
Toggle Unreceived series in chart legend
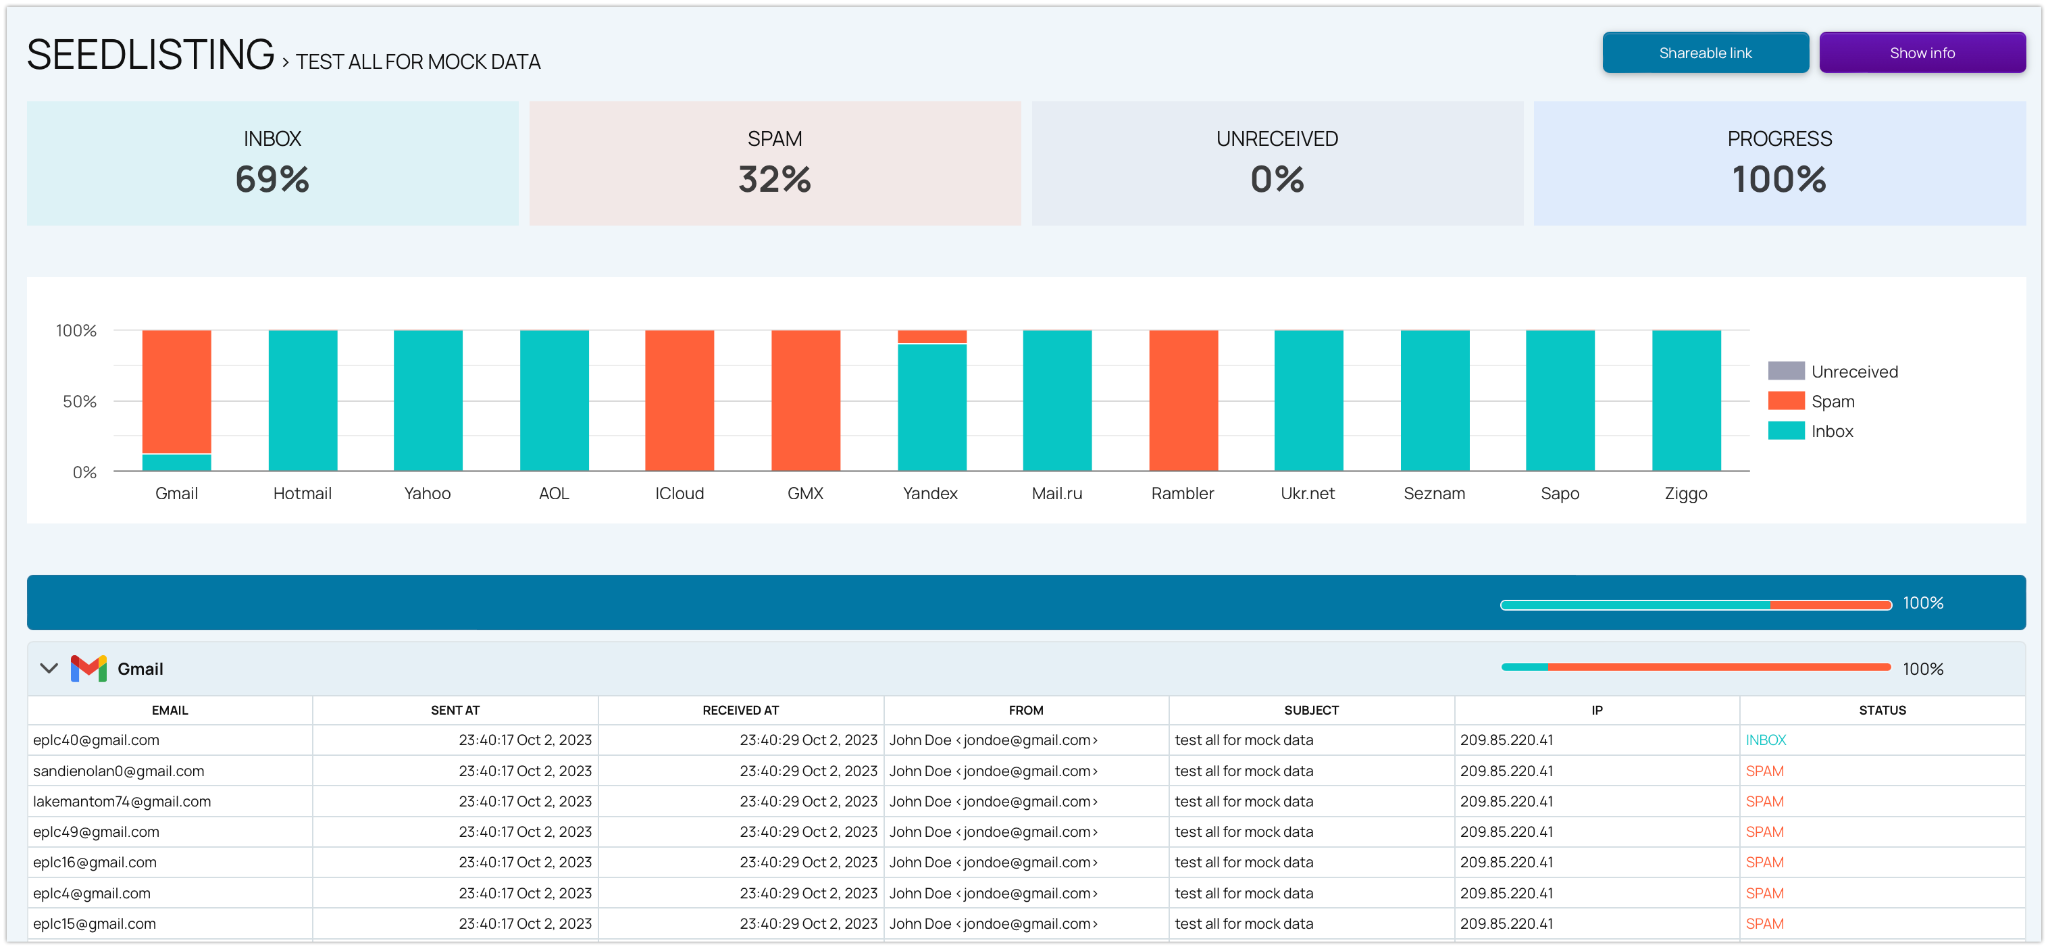pyautogui.click(x=1832, y=371)
